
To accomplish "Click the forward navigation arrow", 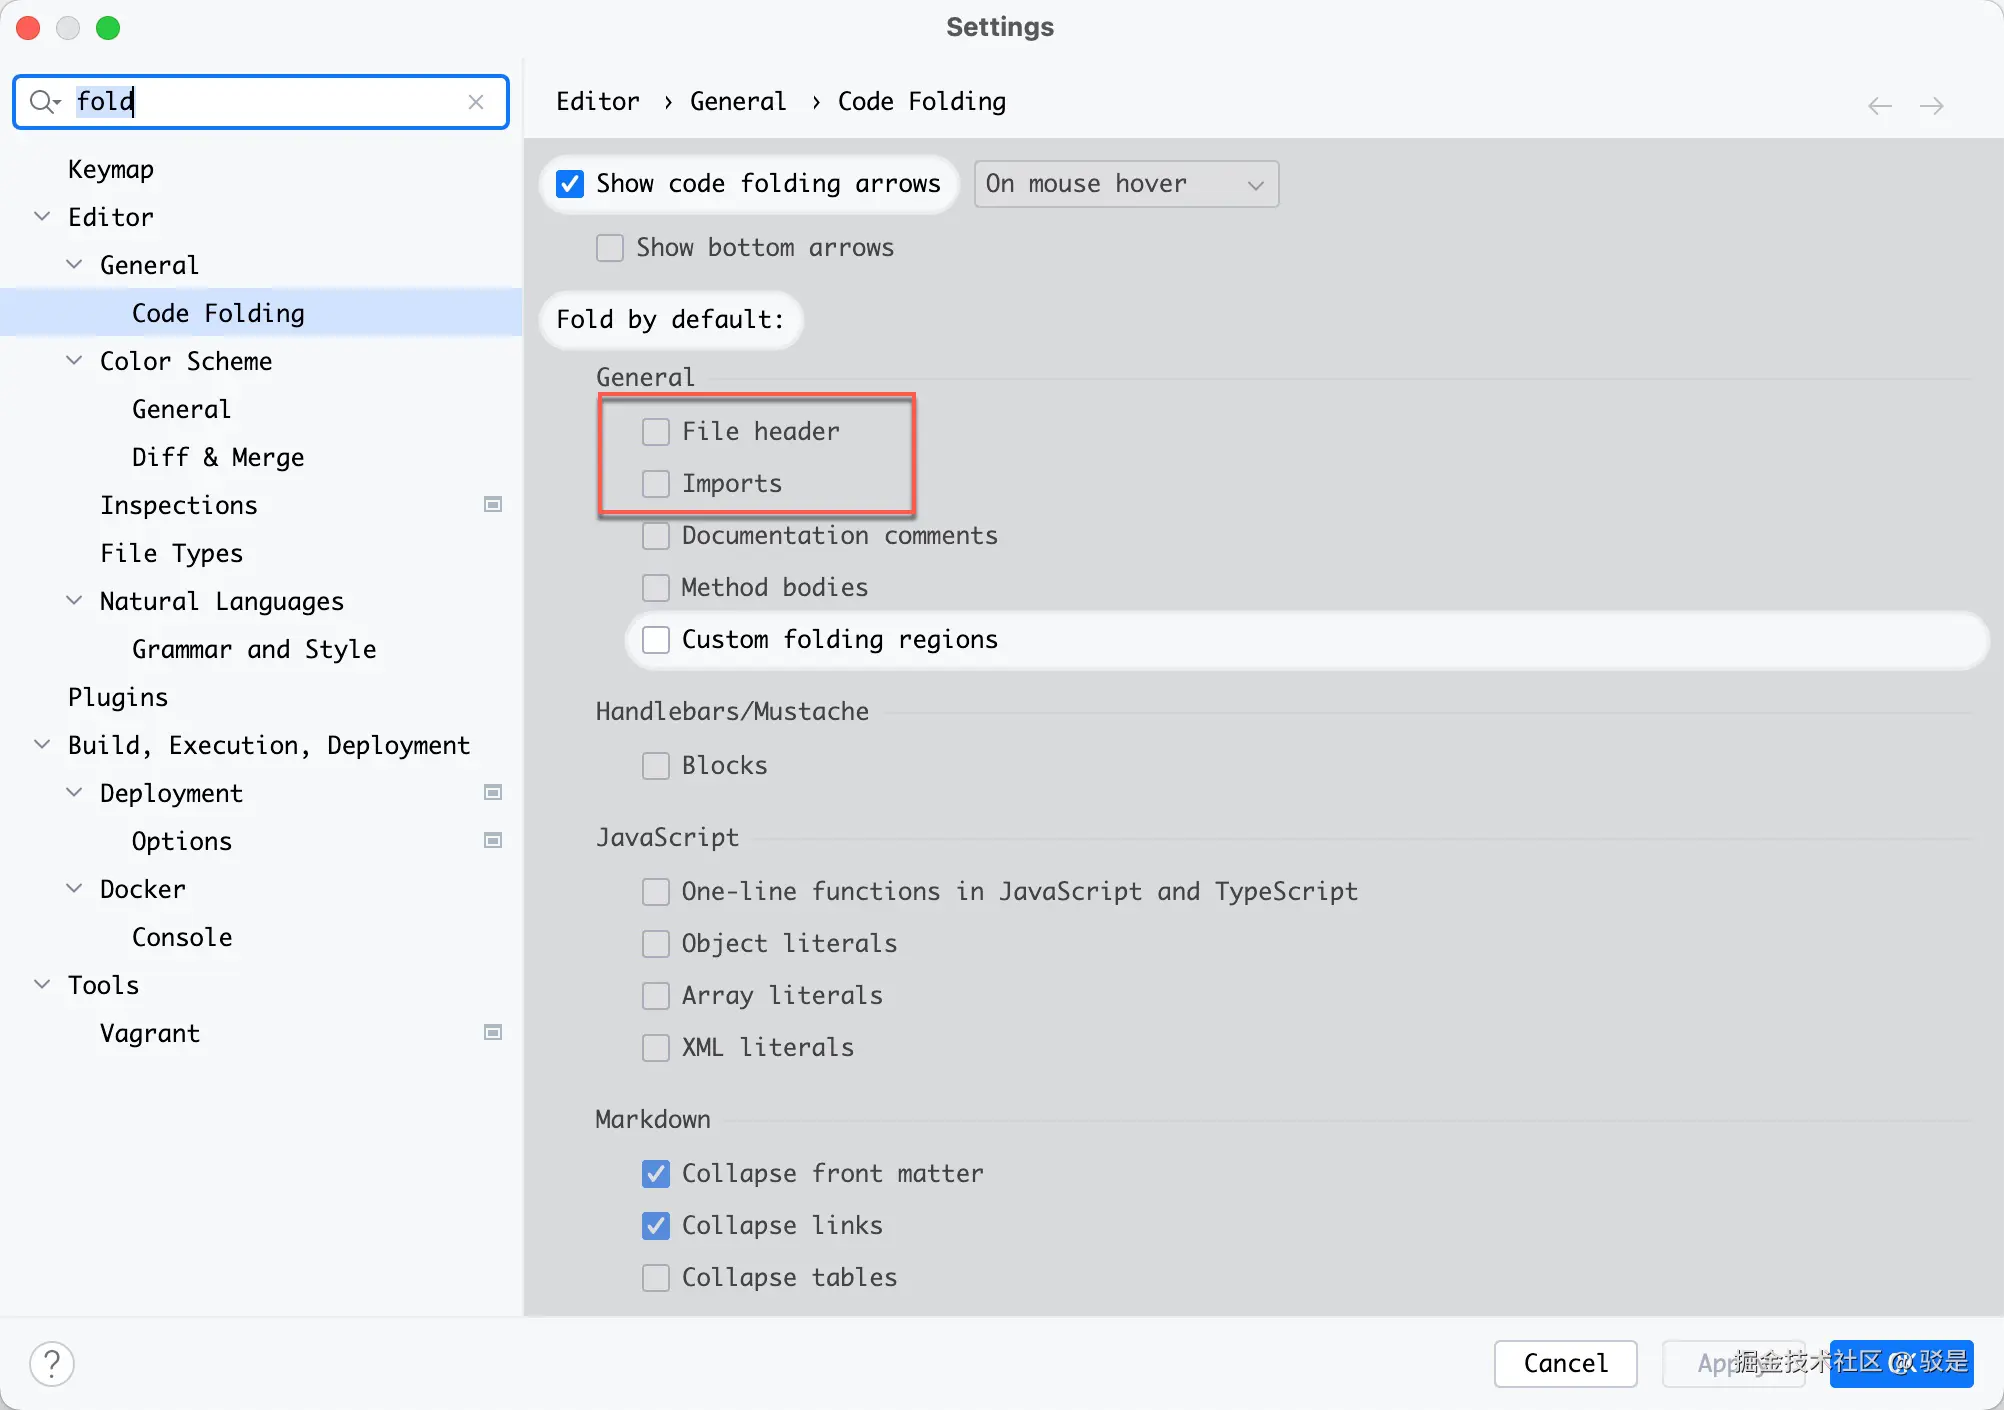I will coord(1932,106).
